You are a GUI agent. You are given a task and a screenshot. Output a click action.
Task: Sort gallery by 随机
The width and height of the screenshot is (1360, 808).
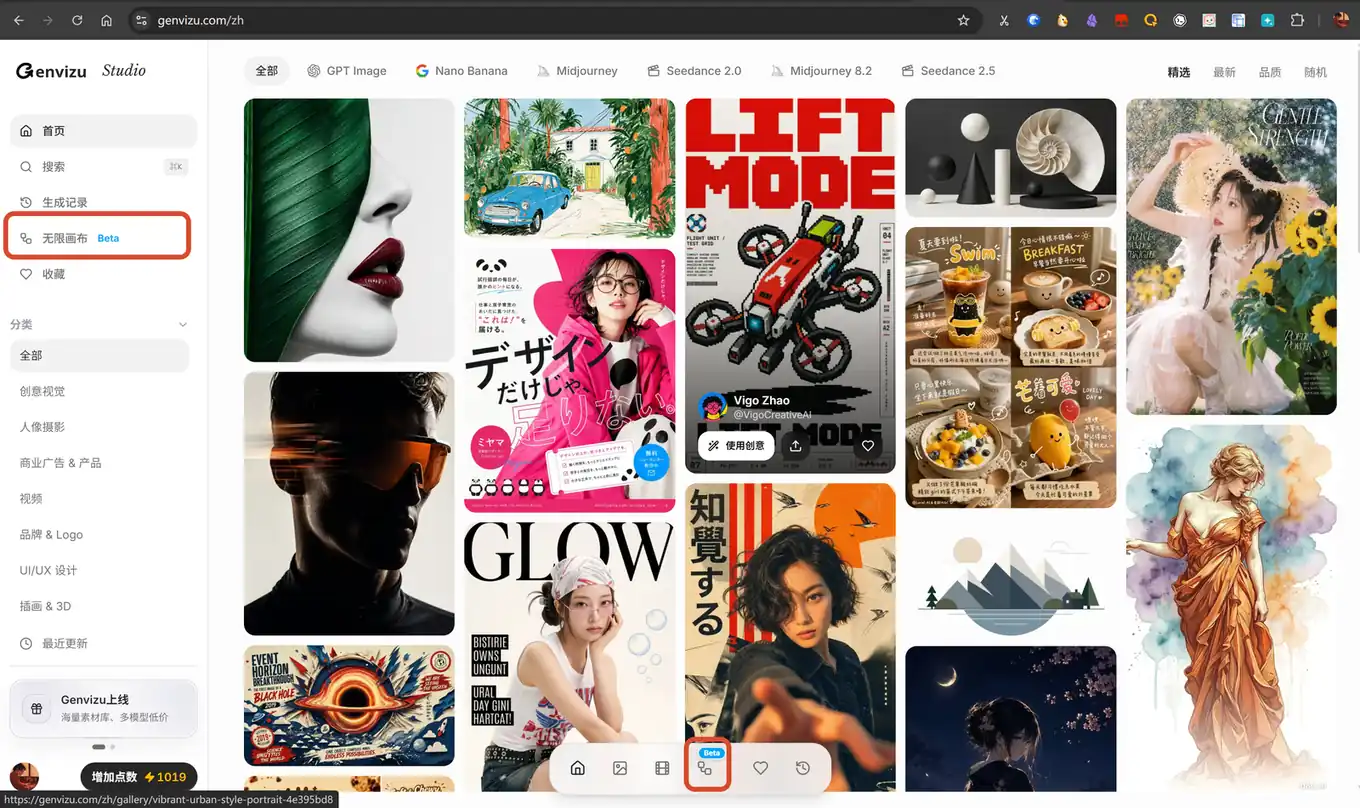click(1316, 72)
